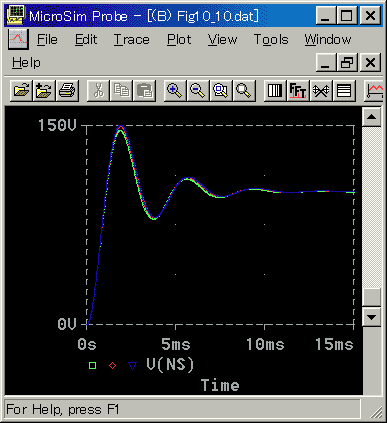This screenshot has width=387, height=423.
Task: Toggle the FFT (Fourier transform) button
Action: (x=298, y=90)
